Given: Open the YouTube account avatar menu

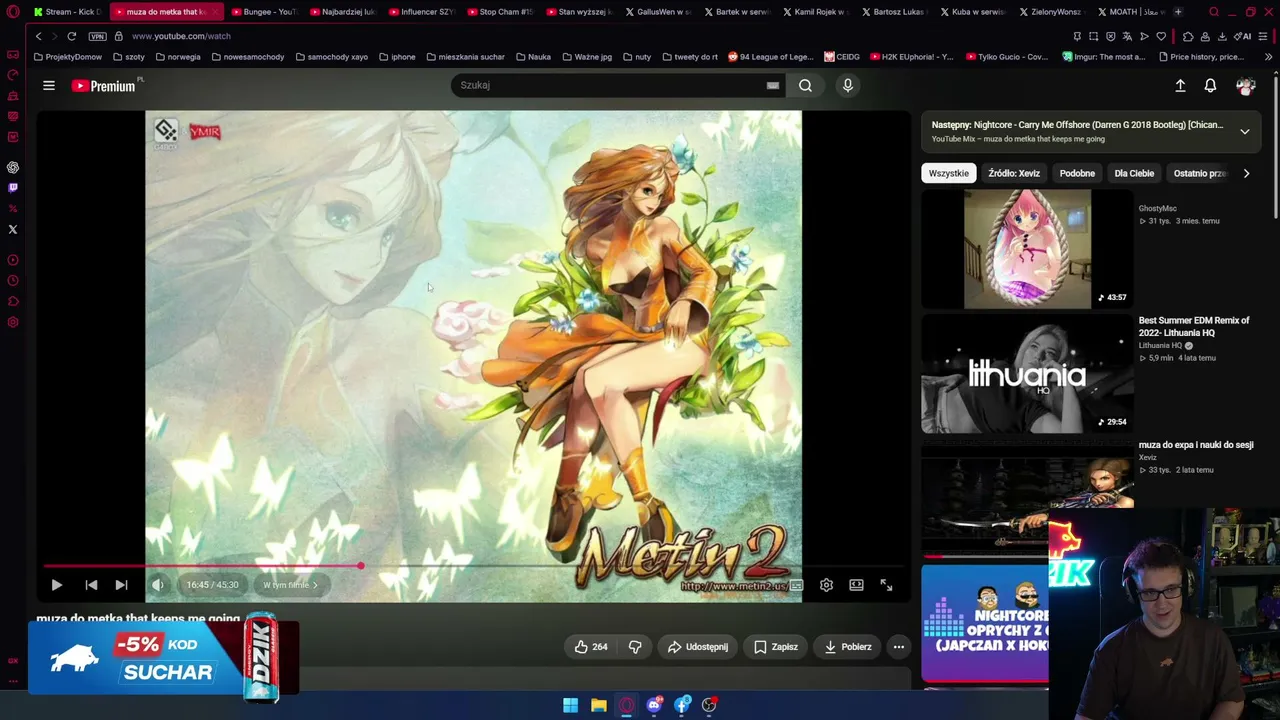Looking at the screenshot, I should pyautogui.click(x=1245, y=85).
